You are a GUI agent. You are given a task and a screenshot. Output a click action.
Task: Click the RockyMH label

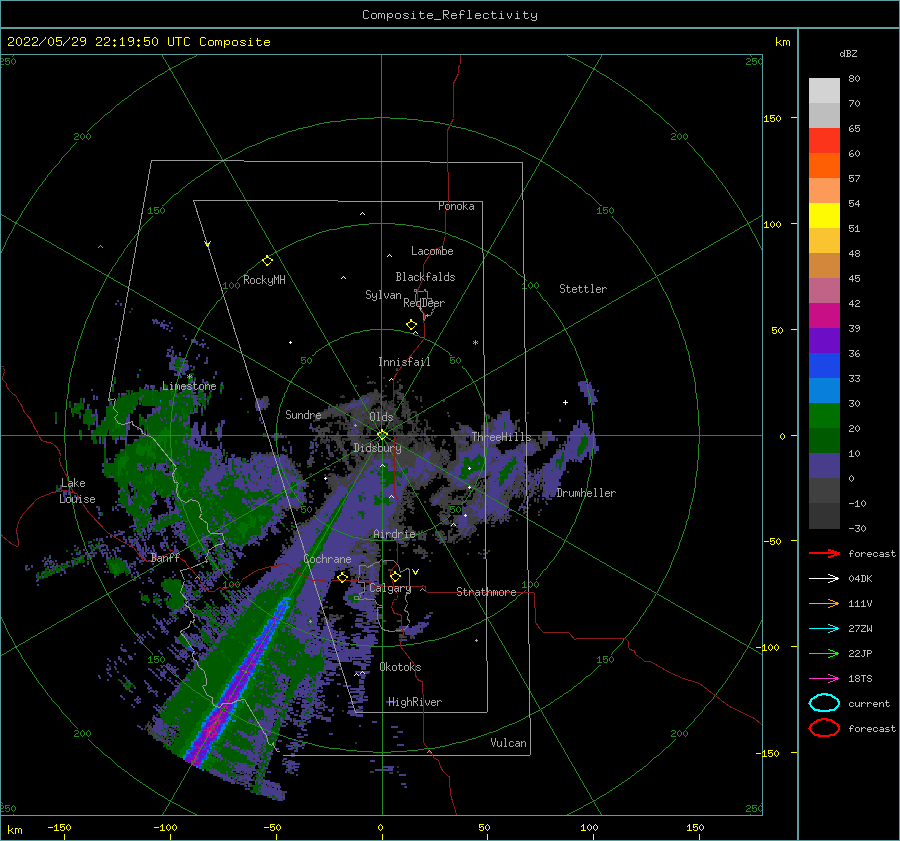[x=264, y=280]
